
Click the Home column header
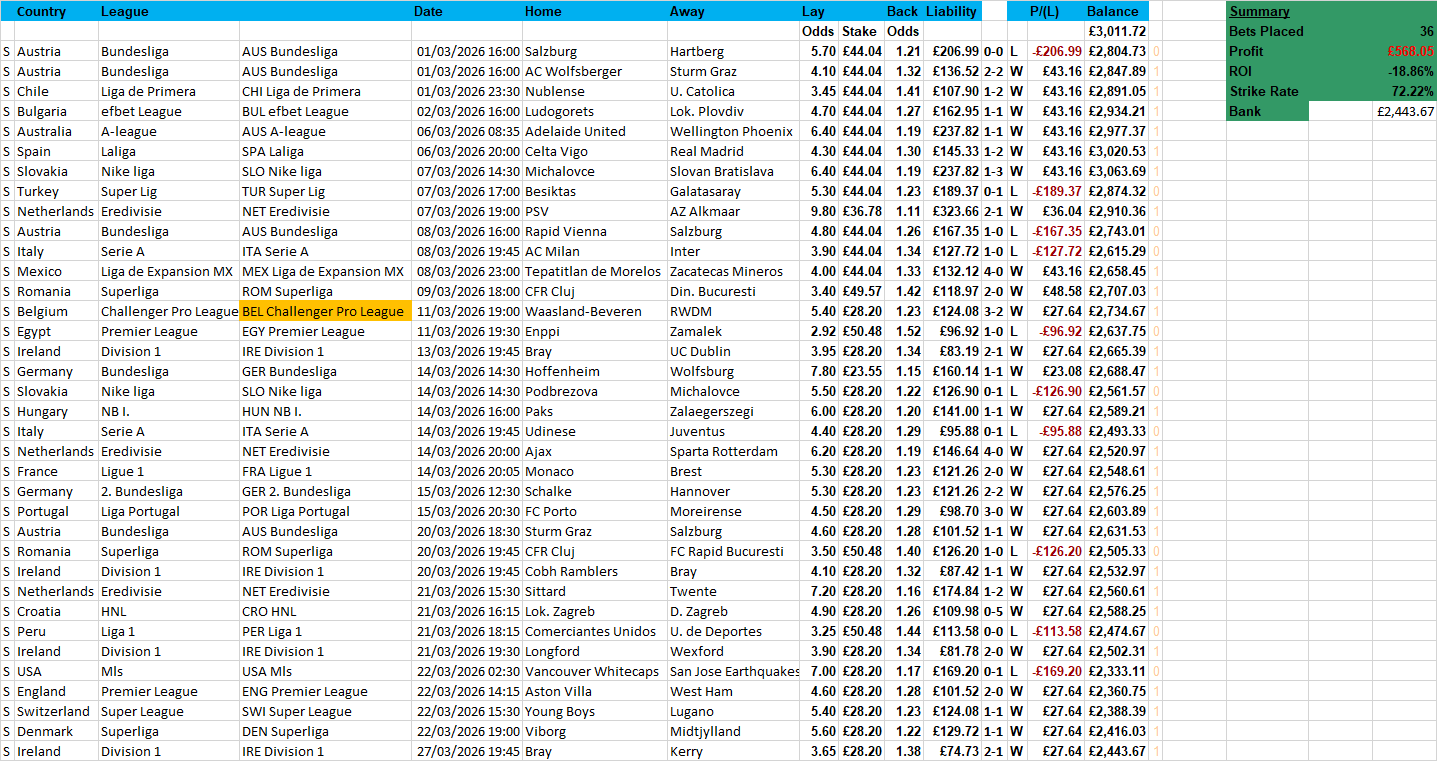pos(543,11)
